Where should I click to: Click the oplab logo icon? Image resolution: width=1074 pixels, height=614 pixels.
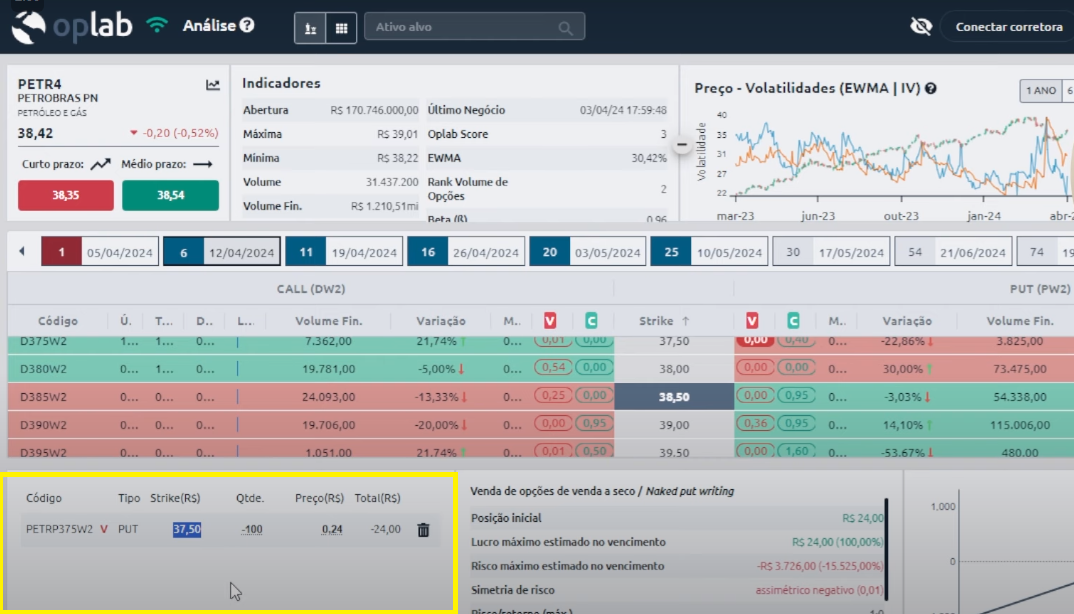pyautogui.click(x=28, y=27)
